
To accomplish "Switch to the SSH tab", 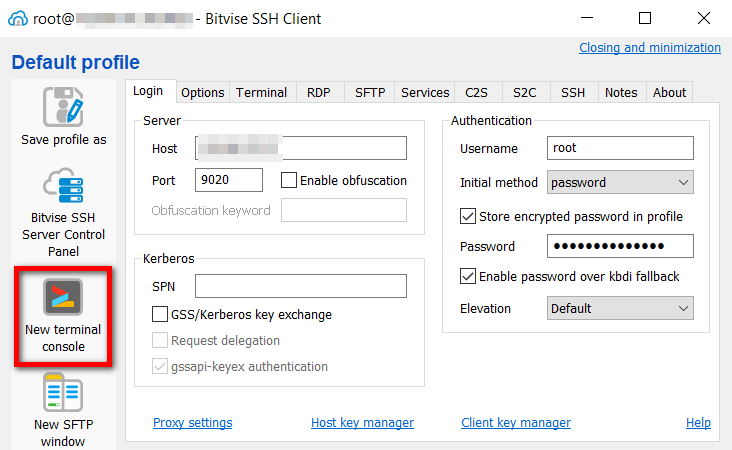I will pos(573,92).
